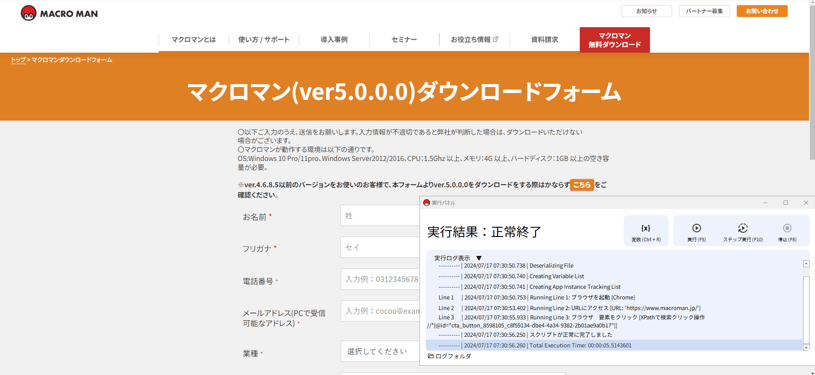815x375 pixels.
Task: Select the Creating Variable List log row
Action: tap(613, 276)
